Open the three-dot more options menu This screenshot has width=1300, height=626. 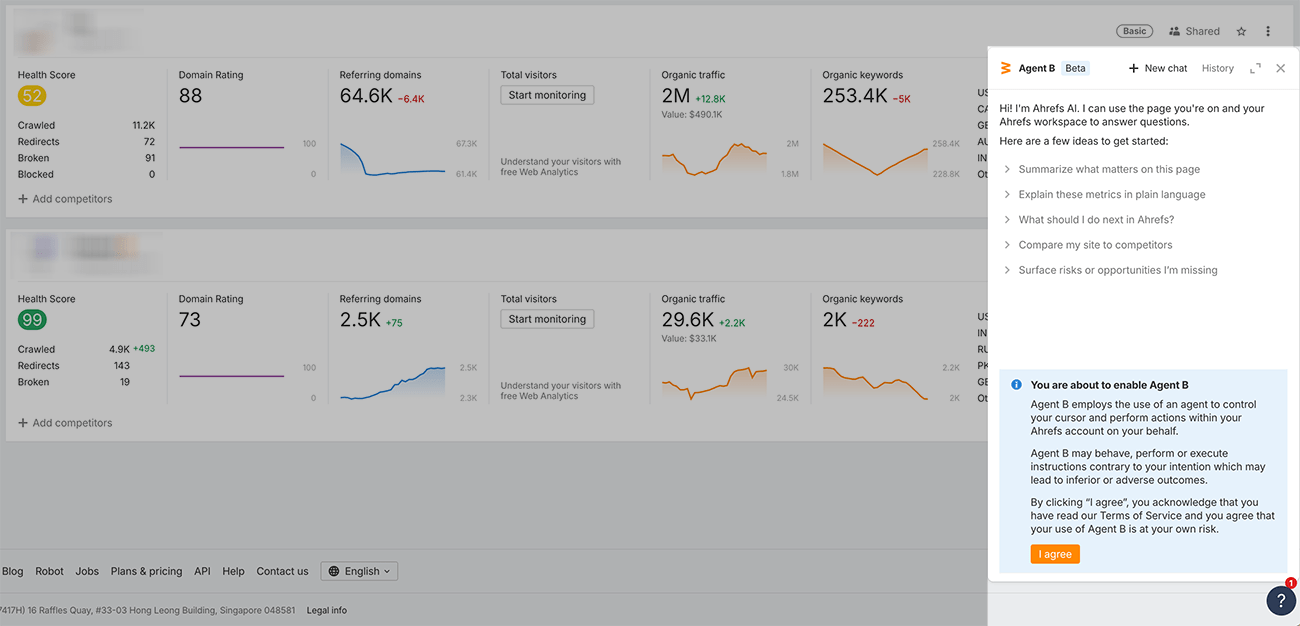coord(1268,31)
